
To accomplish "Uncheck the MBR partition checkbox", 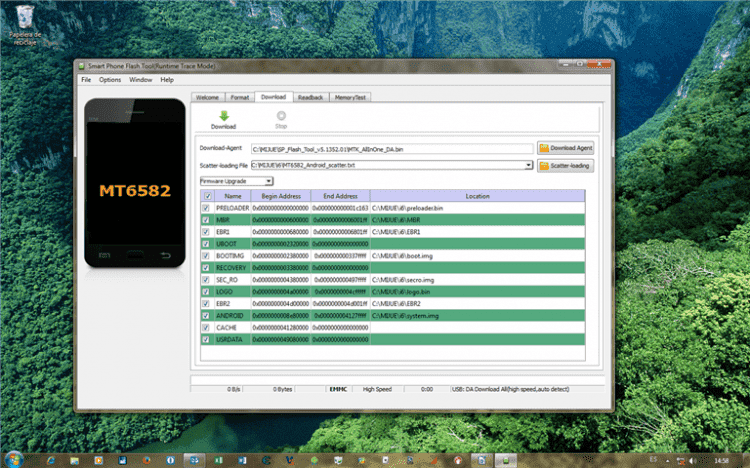I will click(x=206, y=220).
